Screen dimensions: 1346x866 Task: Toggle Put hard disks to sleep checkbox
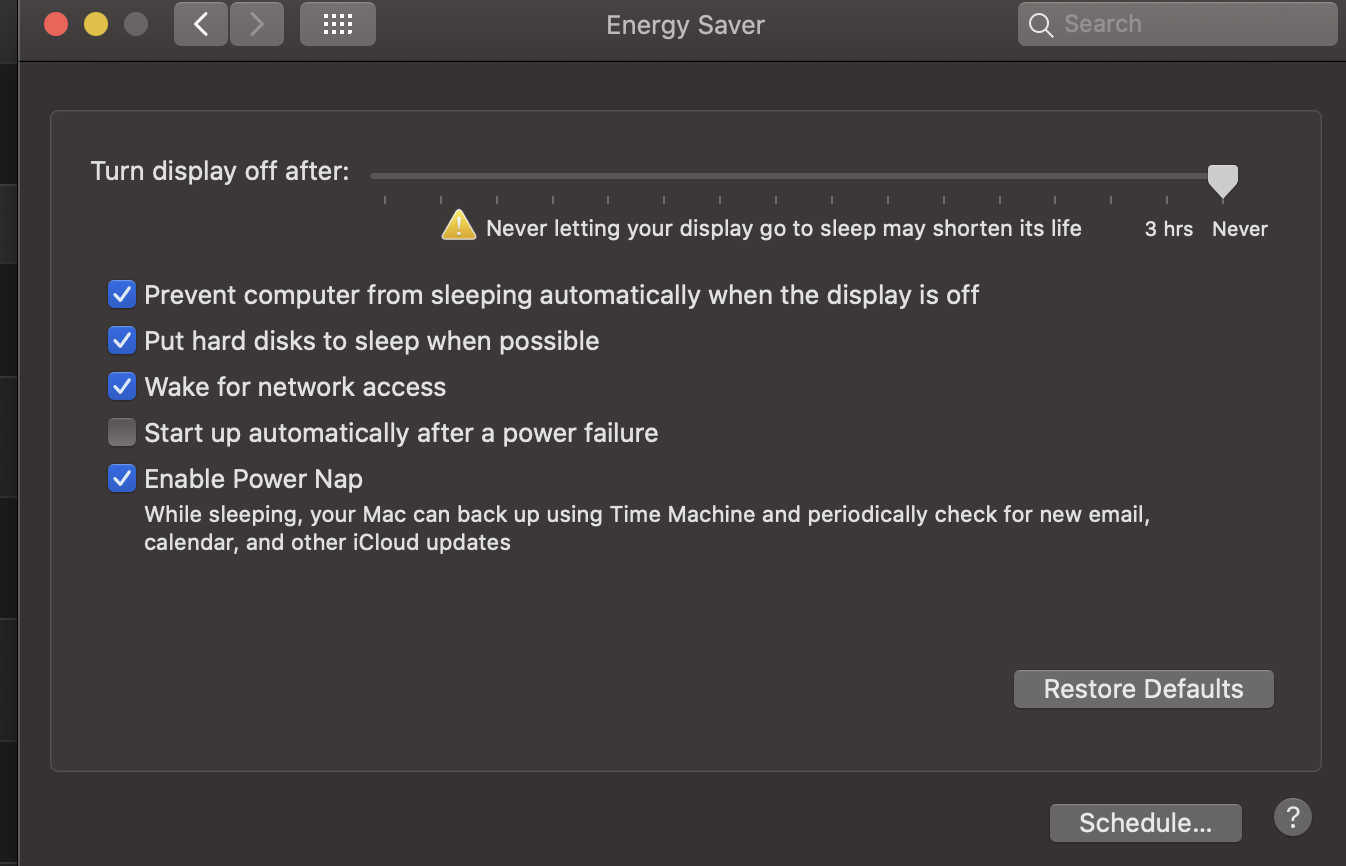(x=122, y=341)
